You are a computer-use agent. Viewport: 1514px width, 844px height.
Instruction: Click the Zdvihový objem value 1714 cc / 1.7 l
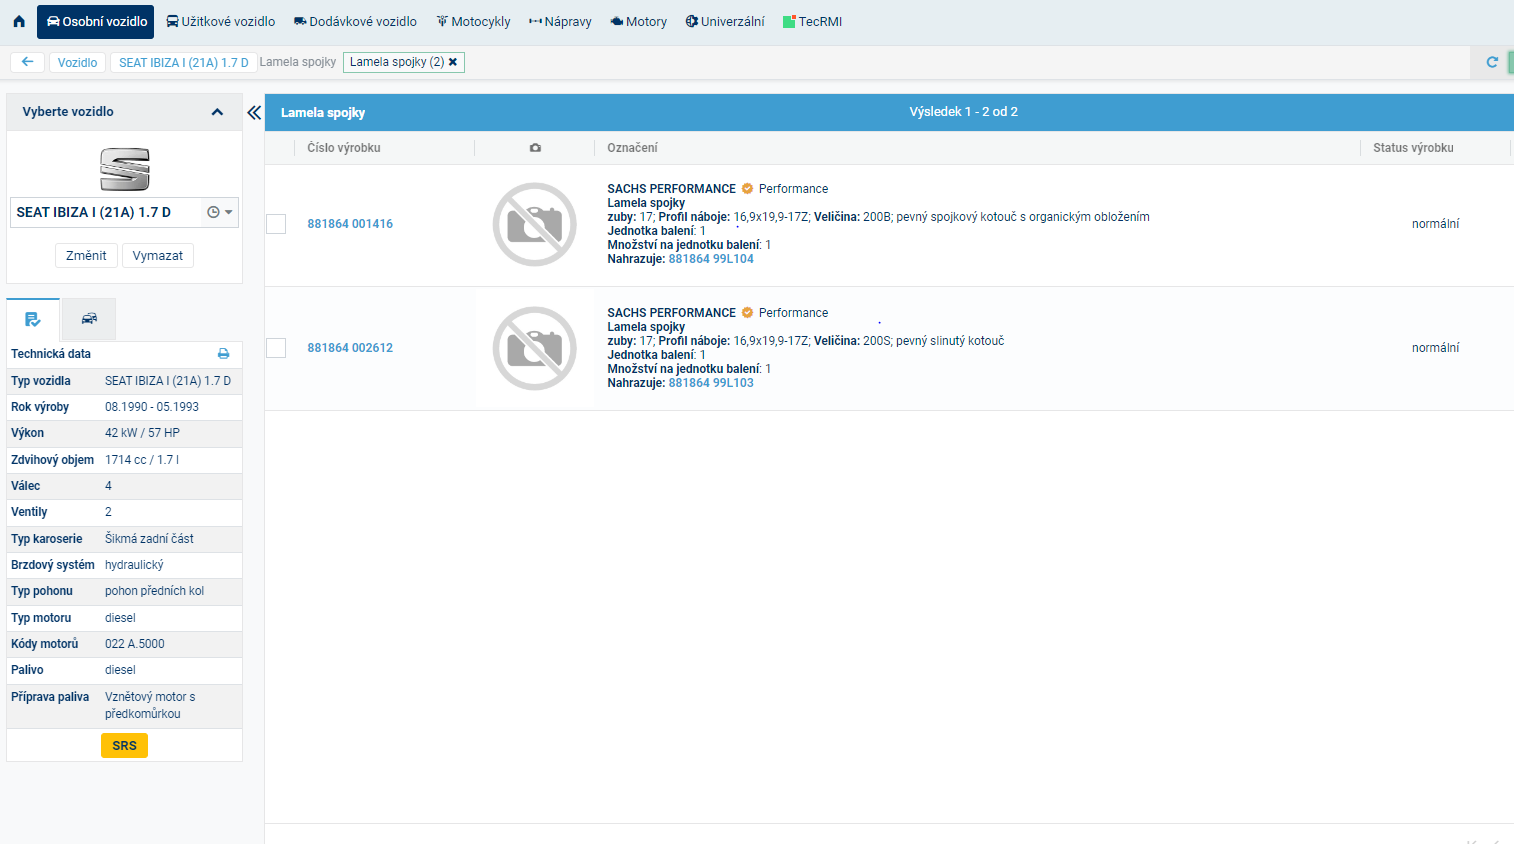142,460
